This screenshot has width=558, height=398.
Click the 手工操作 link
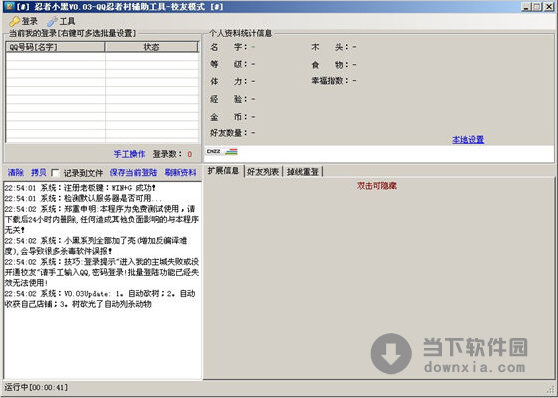coord(129,154)
